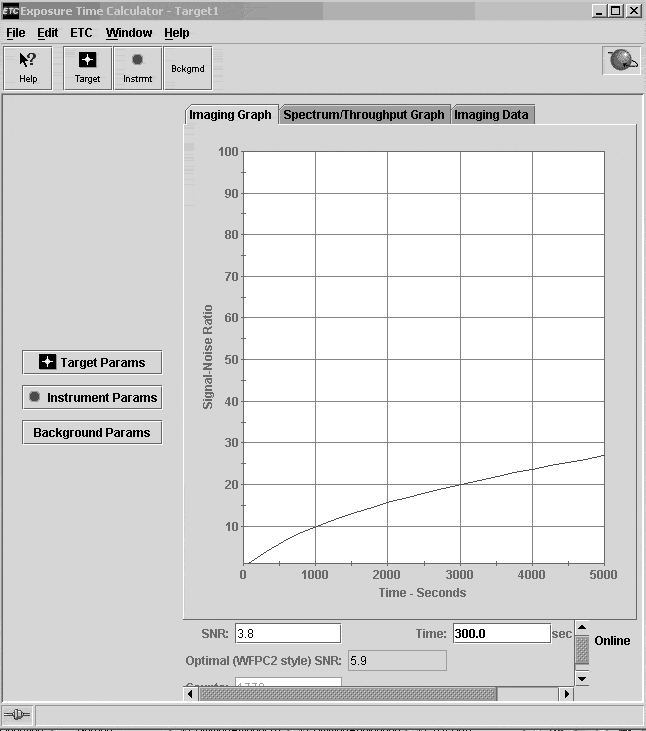Click the ETC application icon in title bar
Image resolution: width=646 pixels, height=731 pixels.
point(11,11)
